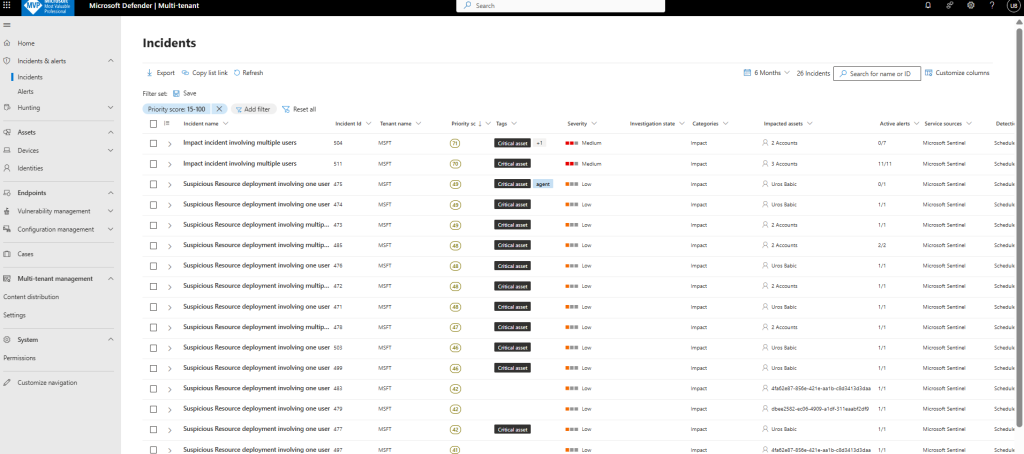This screenshot has height=454, width=1024.
Task: Open the app launcher grid icon
Action: click(x=8, y=6)
